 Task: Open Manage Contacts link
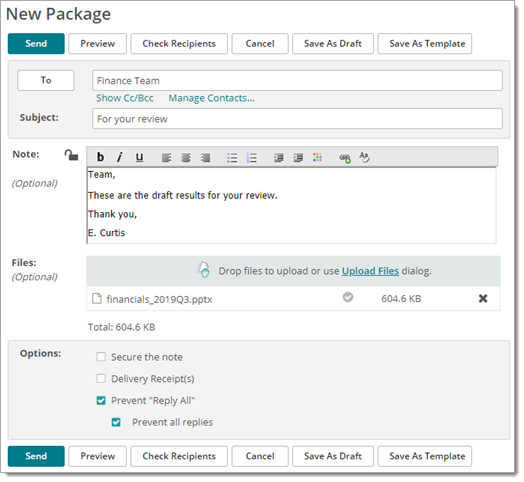pos(211,98)
